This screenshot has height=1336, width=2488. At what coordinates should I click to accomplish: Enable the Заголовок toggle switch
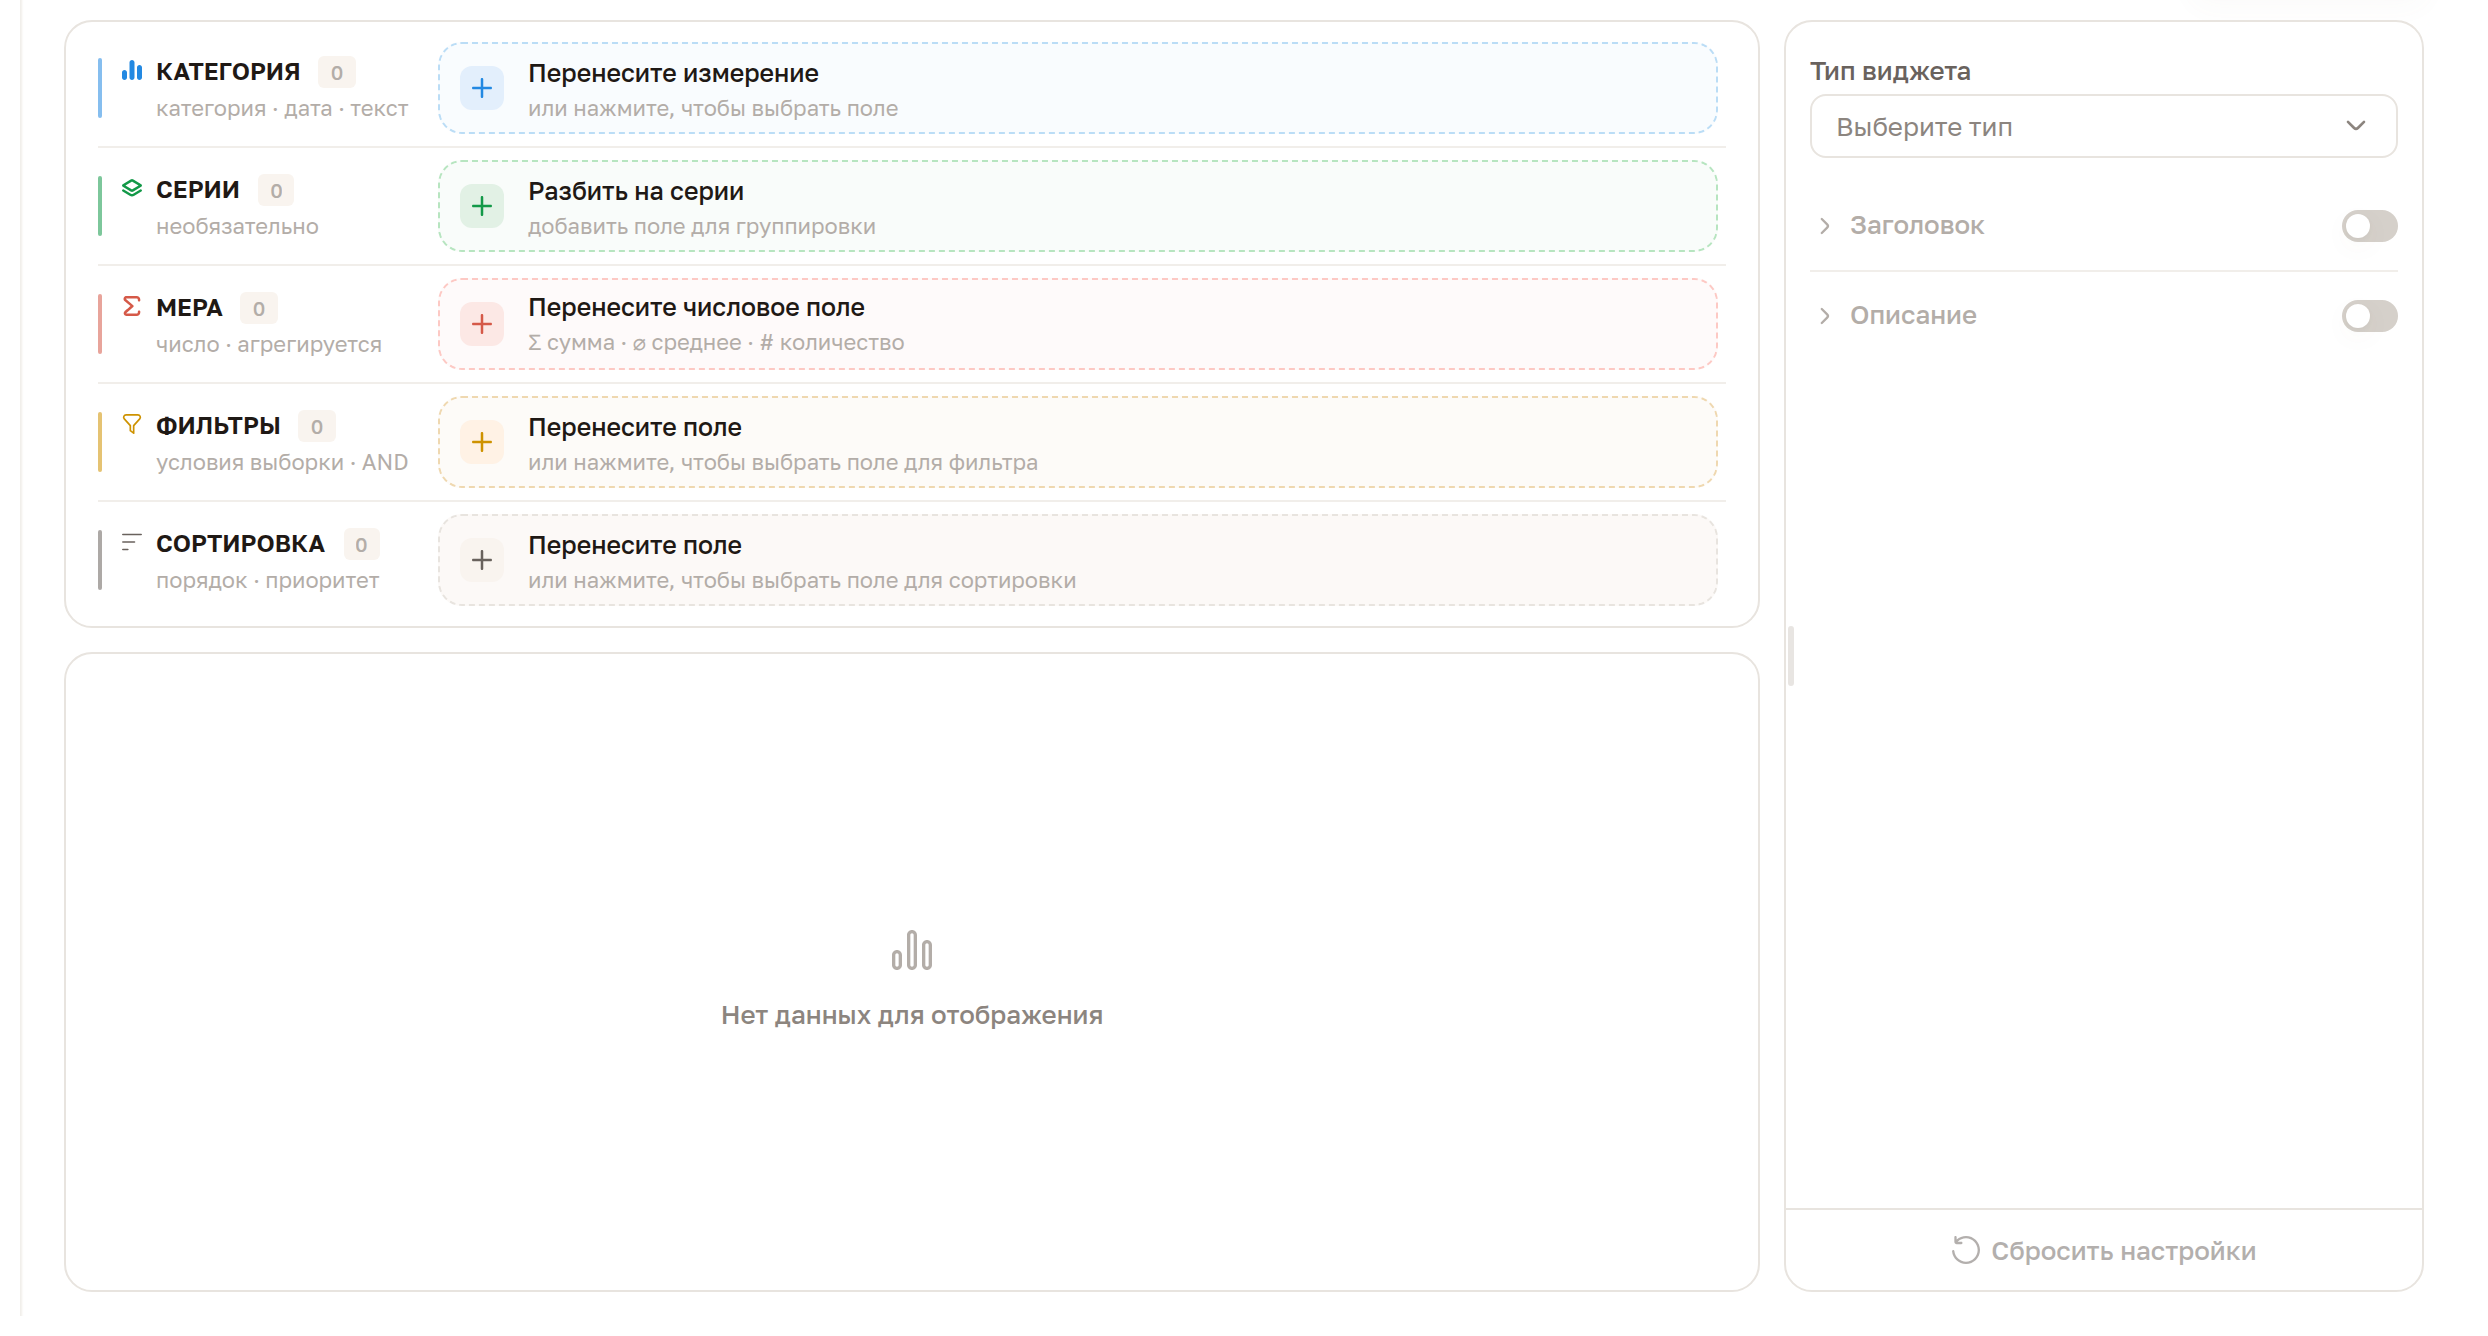click(2369, 226)
